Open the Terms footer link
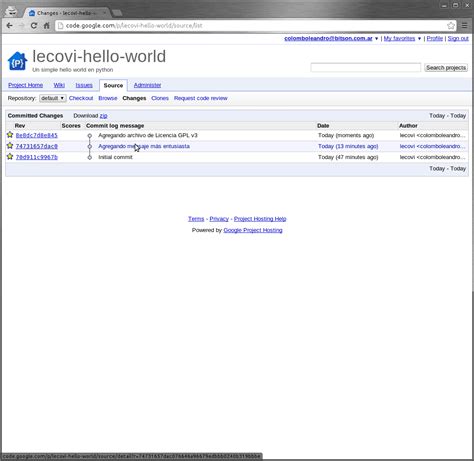474x461 pixels. point(196,219)
